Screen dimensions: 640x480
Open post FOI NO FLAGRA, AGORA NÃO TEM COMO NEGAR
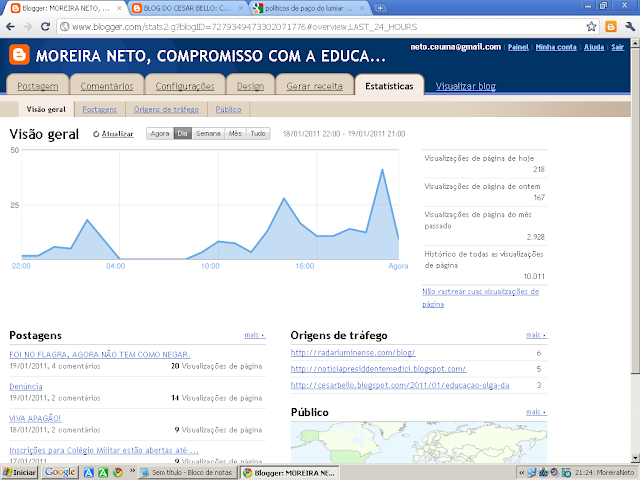point(100,354)
